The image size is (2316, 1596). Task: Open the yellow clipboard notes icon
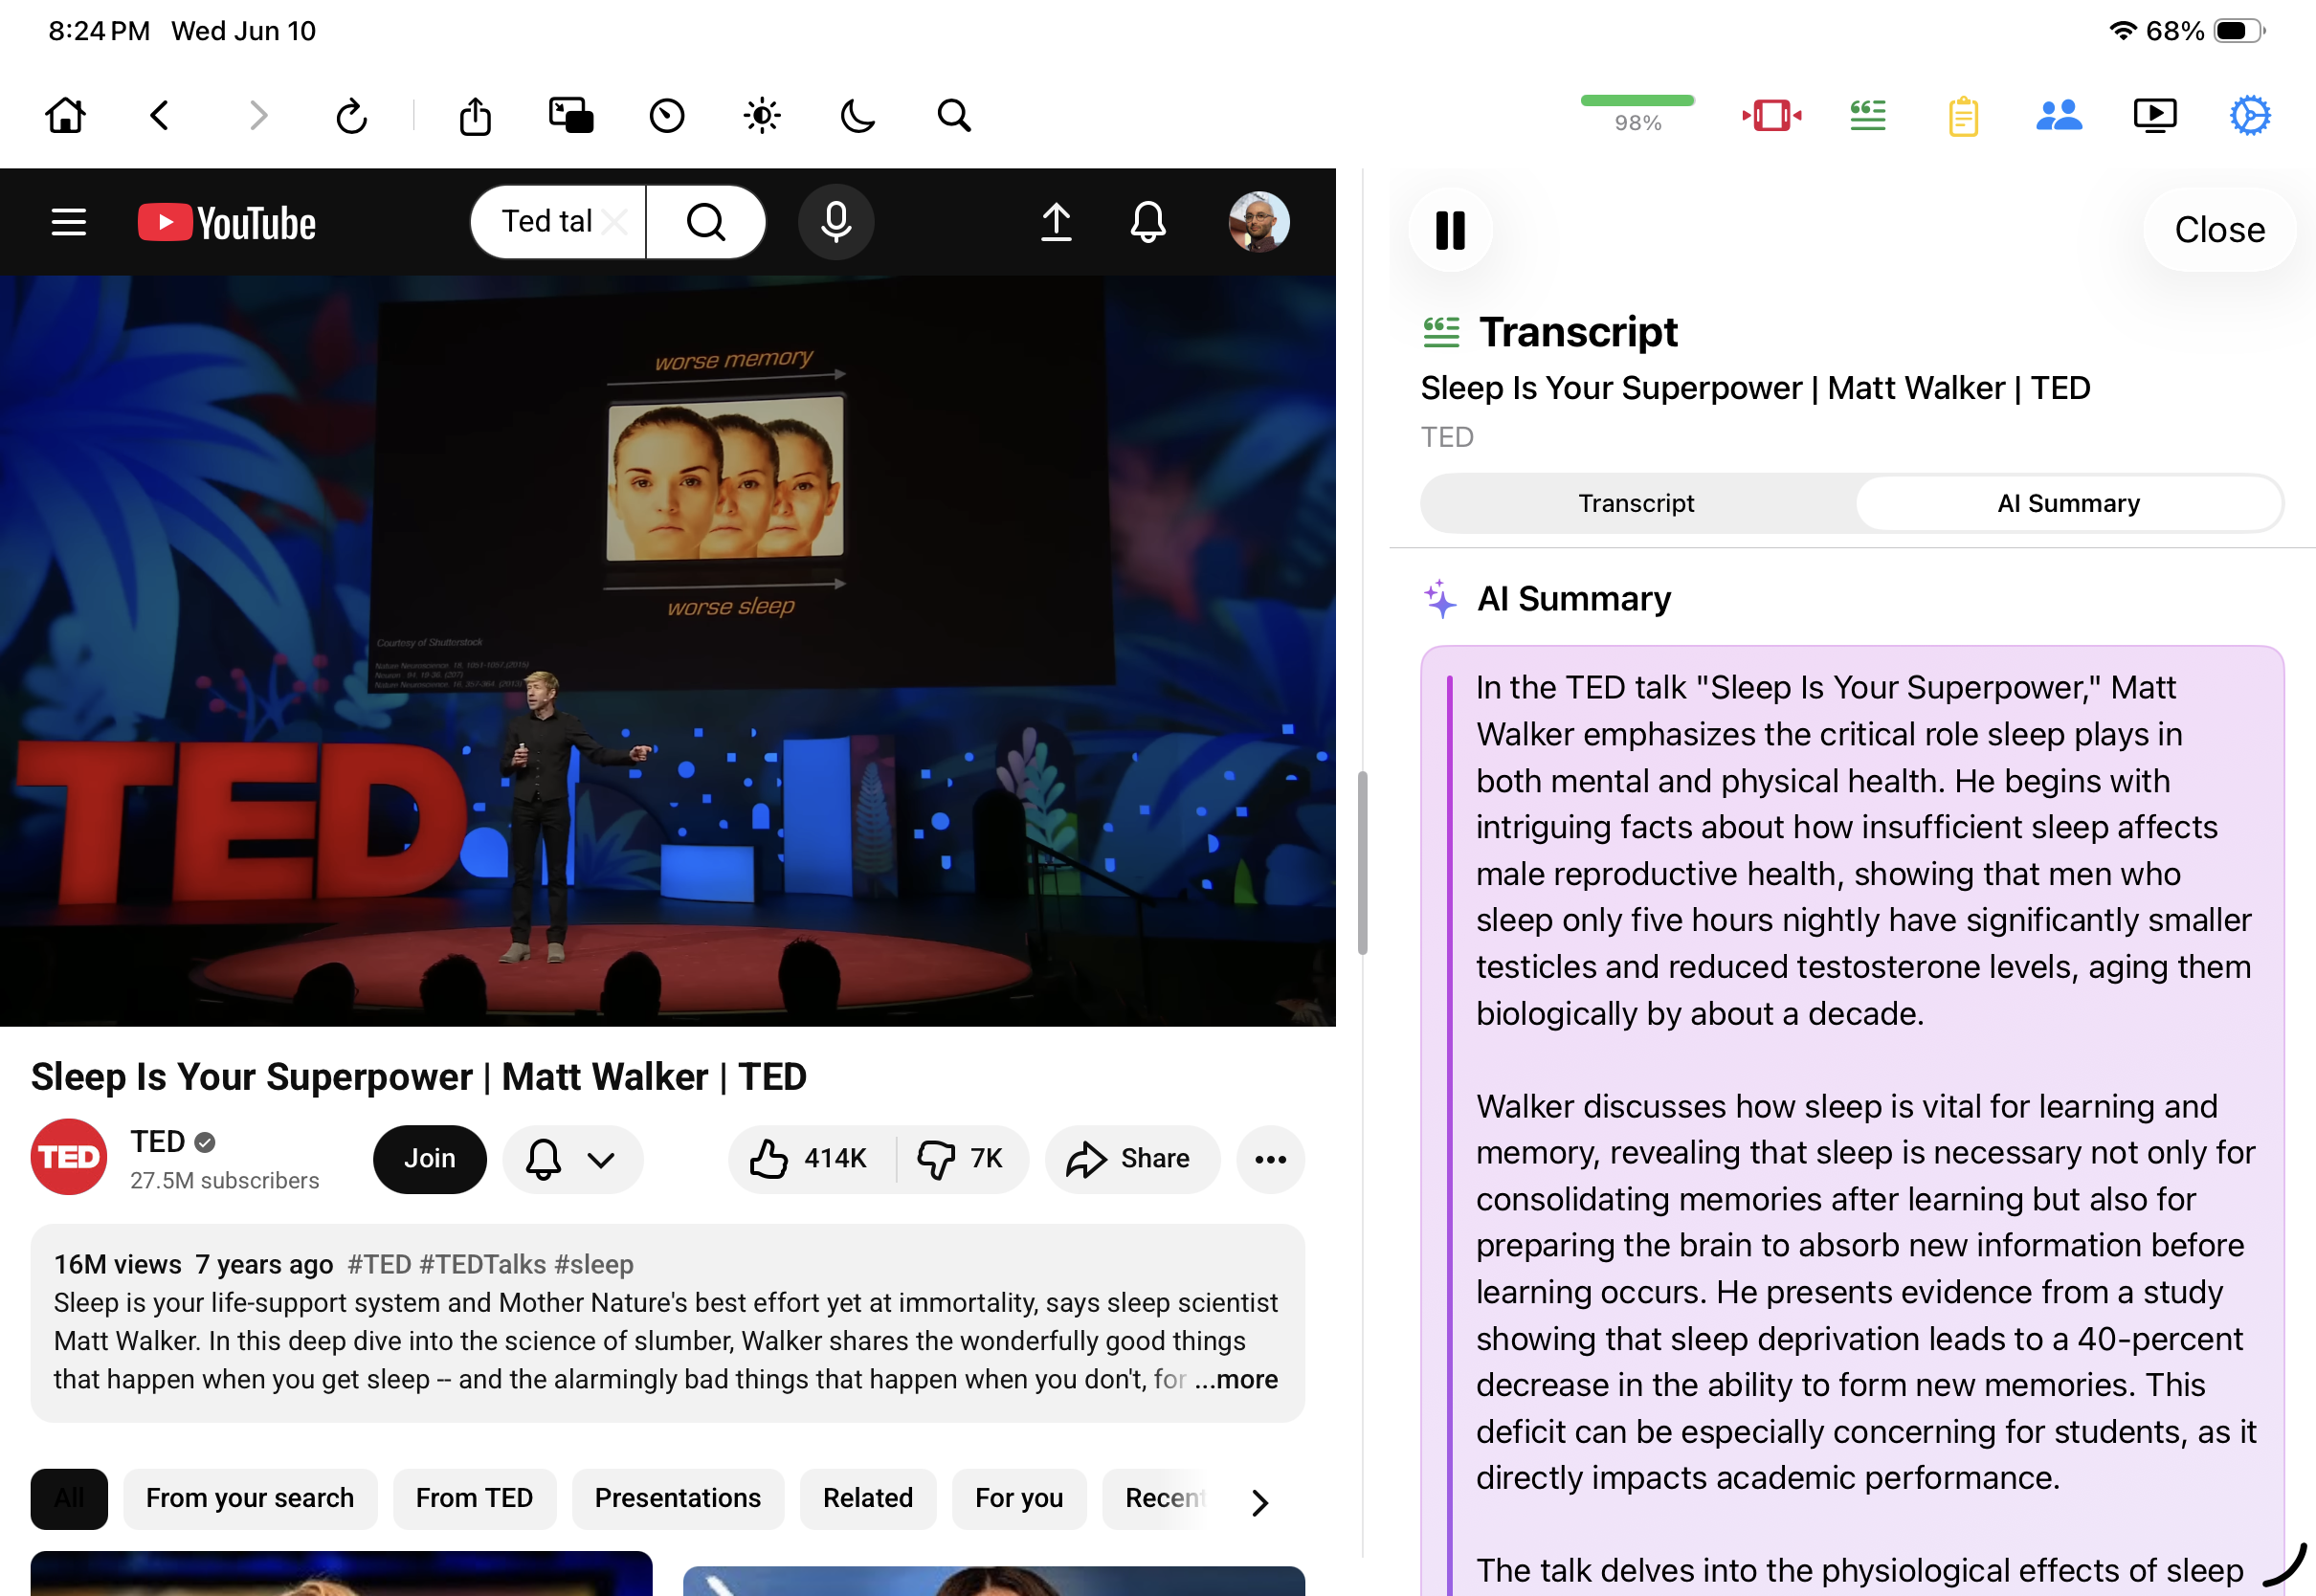coord(1963,116)
